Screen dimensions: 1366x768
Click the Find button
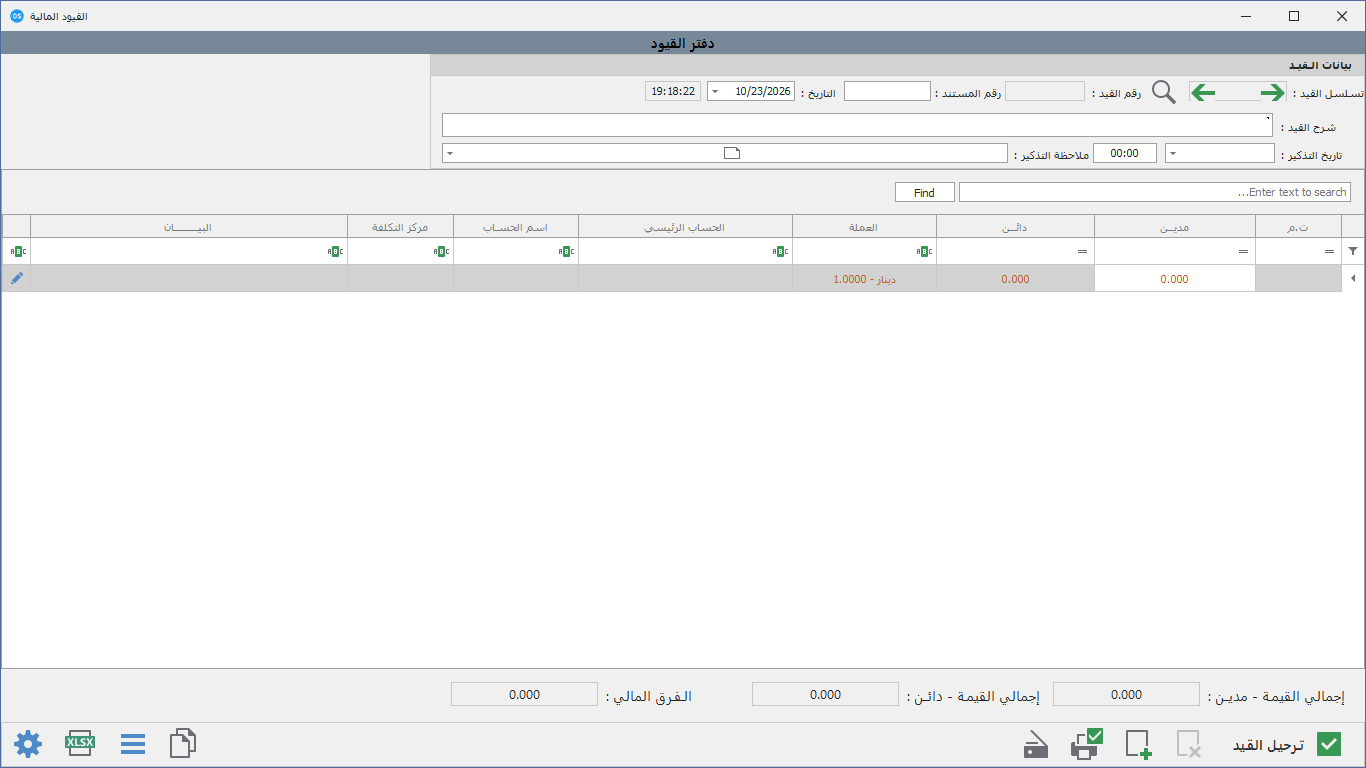coord(924,192)
